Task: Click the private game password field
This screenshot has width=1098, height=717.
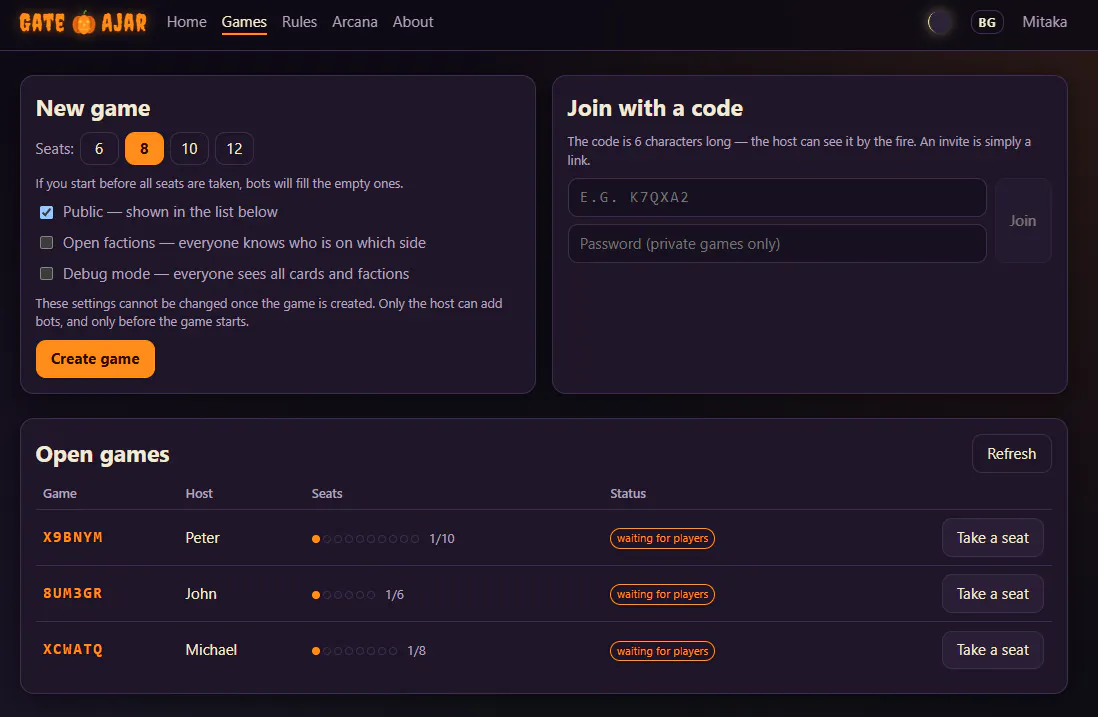Action: 777,244
